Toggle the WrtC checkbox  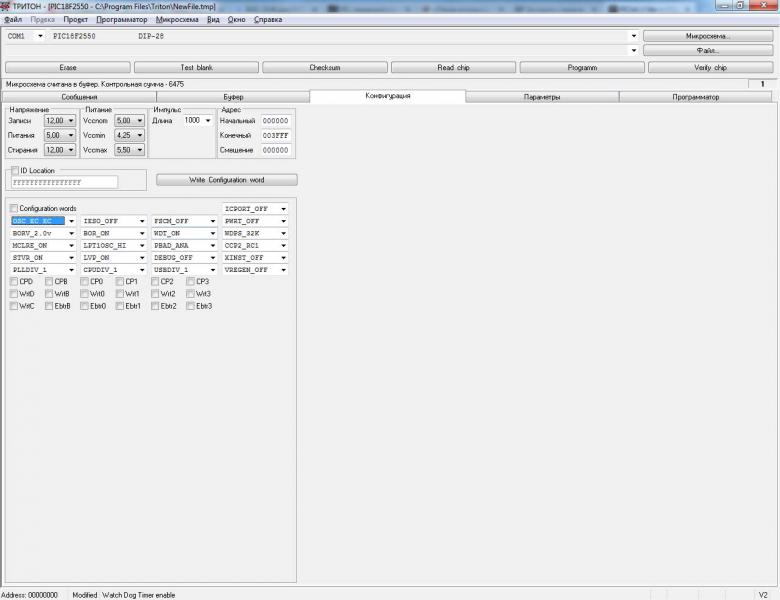pos(14,306)
